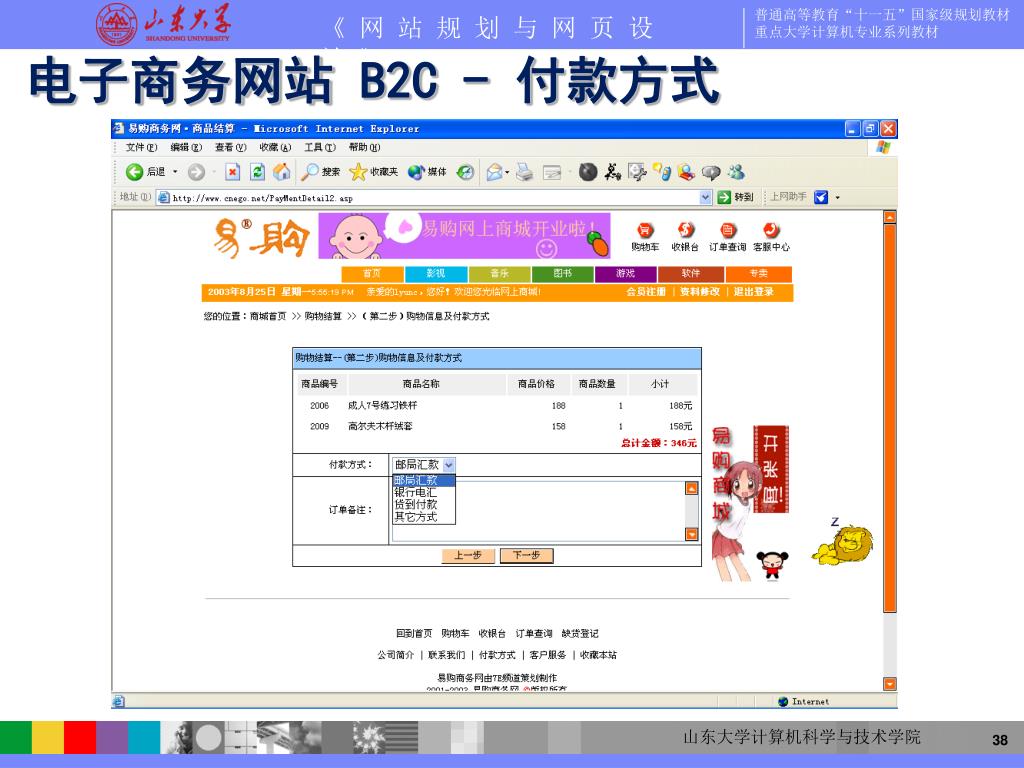Switch to the 专卖 navigation tab
The width and height of the screenshot is (1024, 768).
(x=758, y=273)
